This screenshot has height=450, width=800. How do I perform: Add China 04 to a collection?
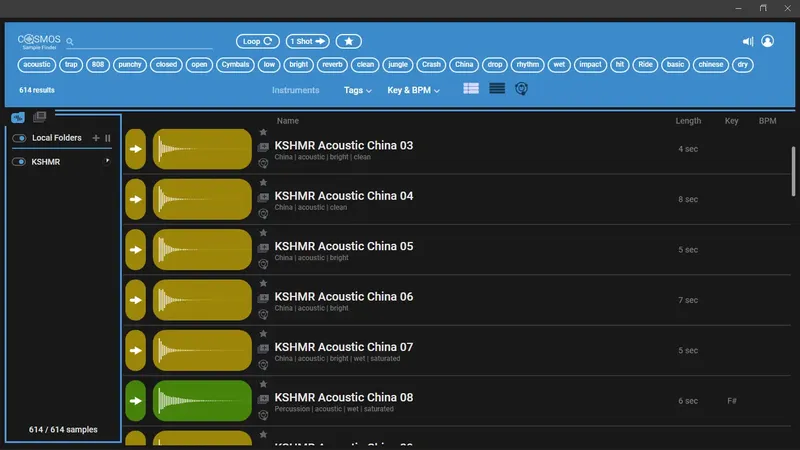263,197
